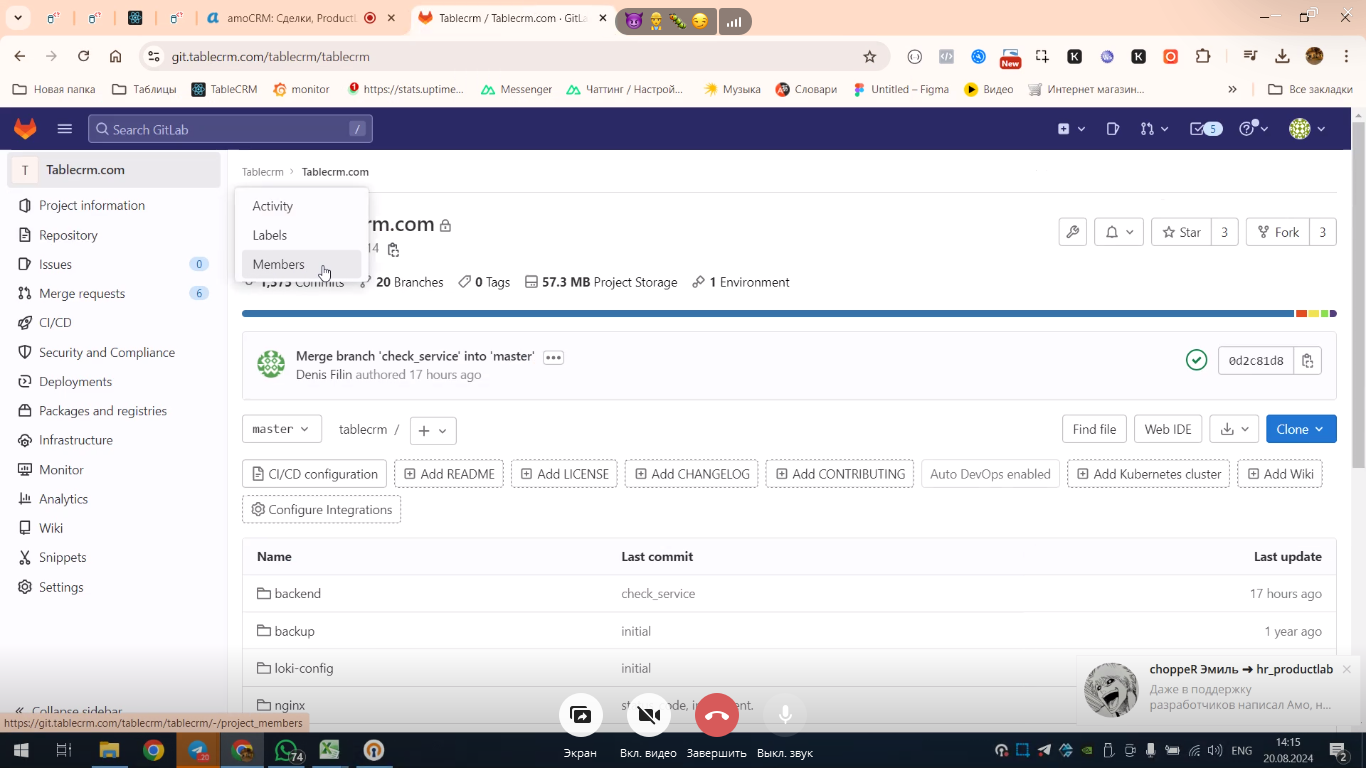Screen dimensions: 1366x768
Task: Open Deployments in the sidebar
Action: point(114,381)
